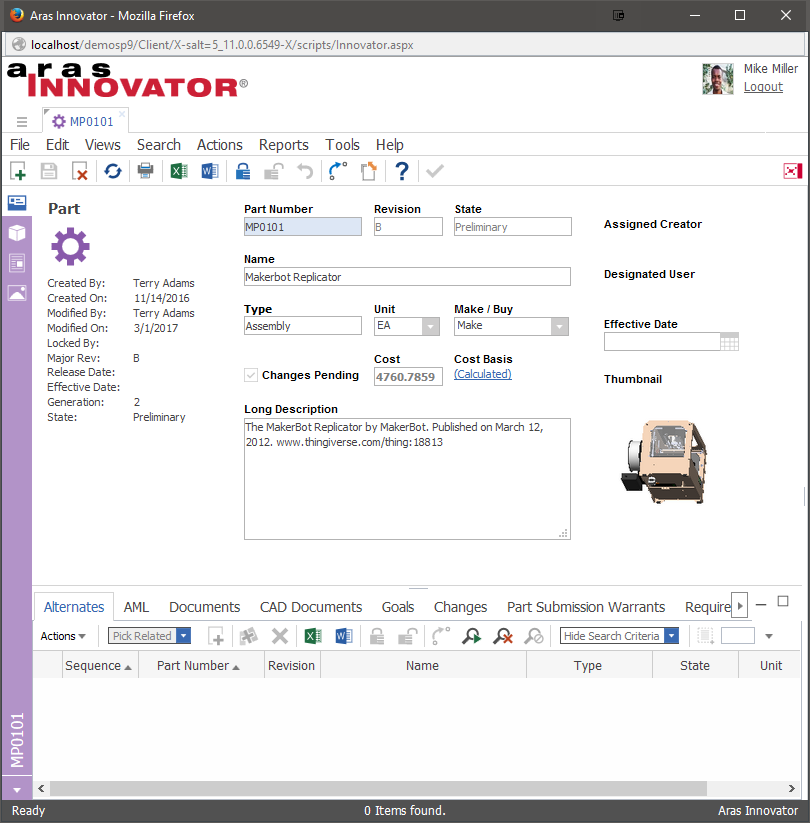
Task: Export relationships grid to Word
Action: point(344,636)
